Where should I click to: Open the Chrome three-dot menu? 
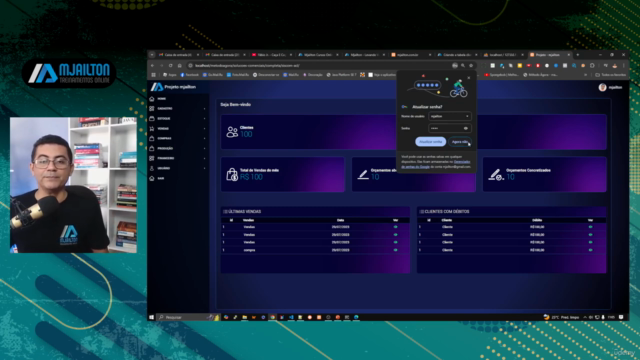pyautogui.click(x=624, y=66)
